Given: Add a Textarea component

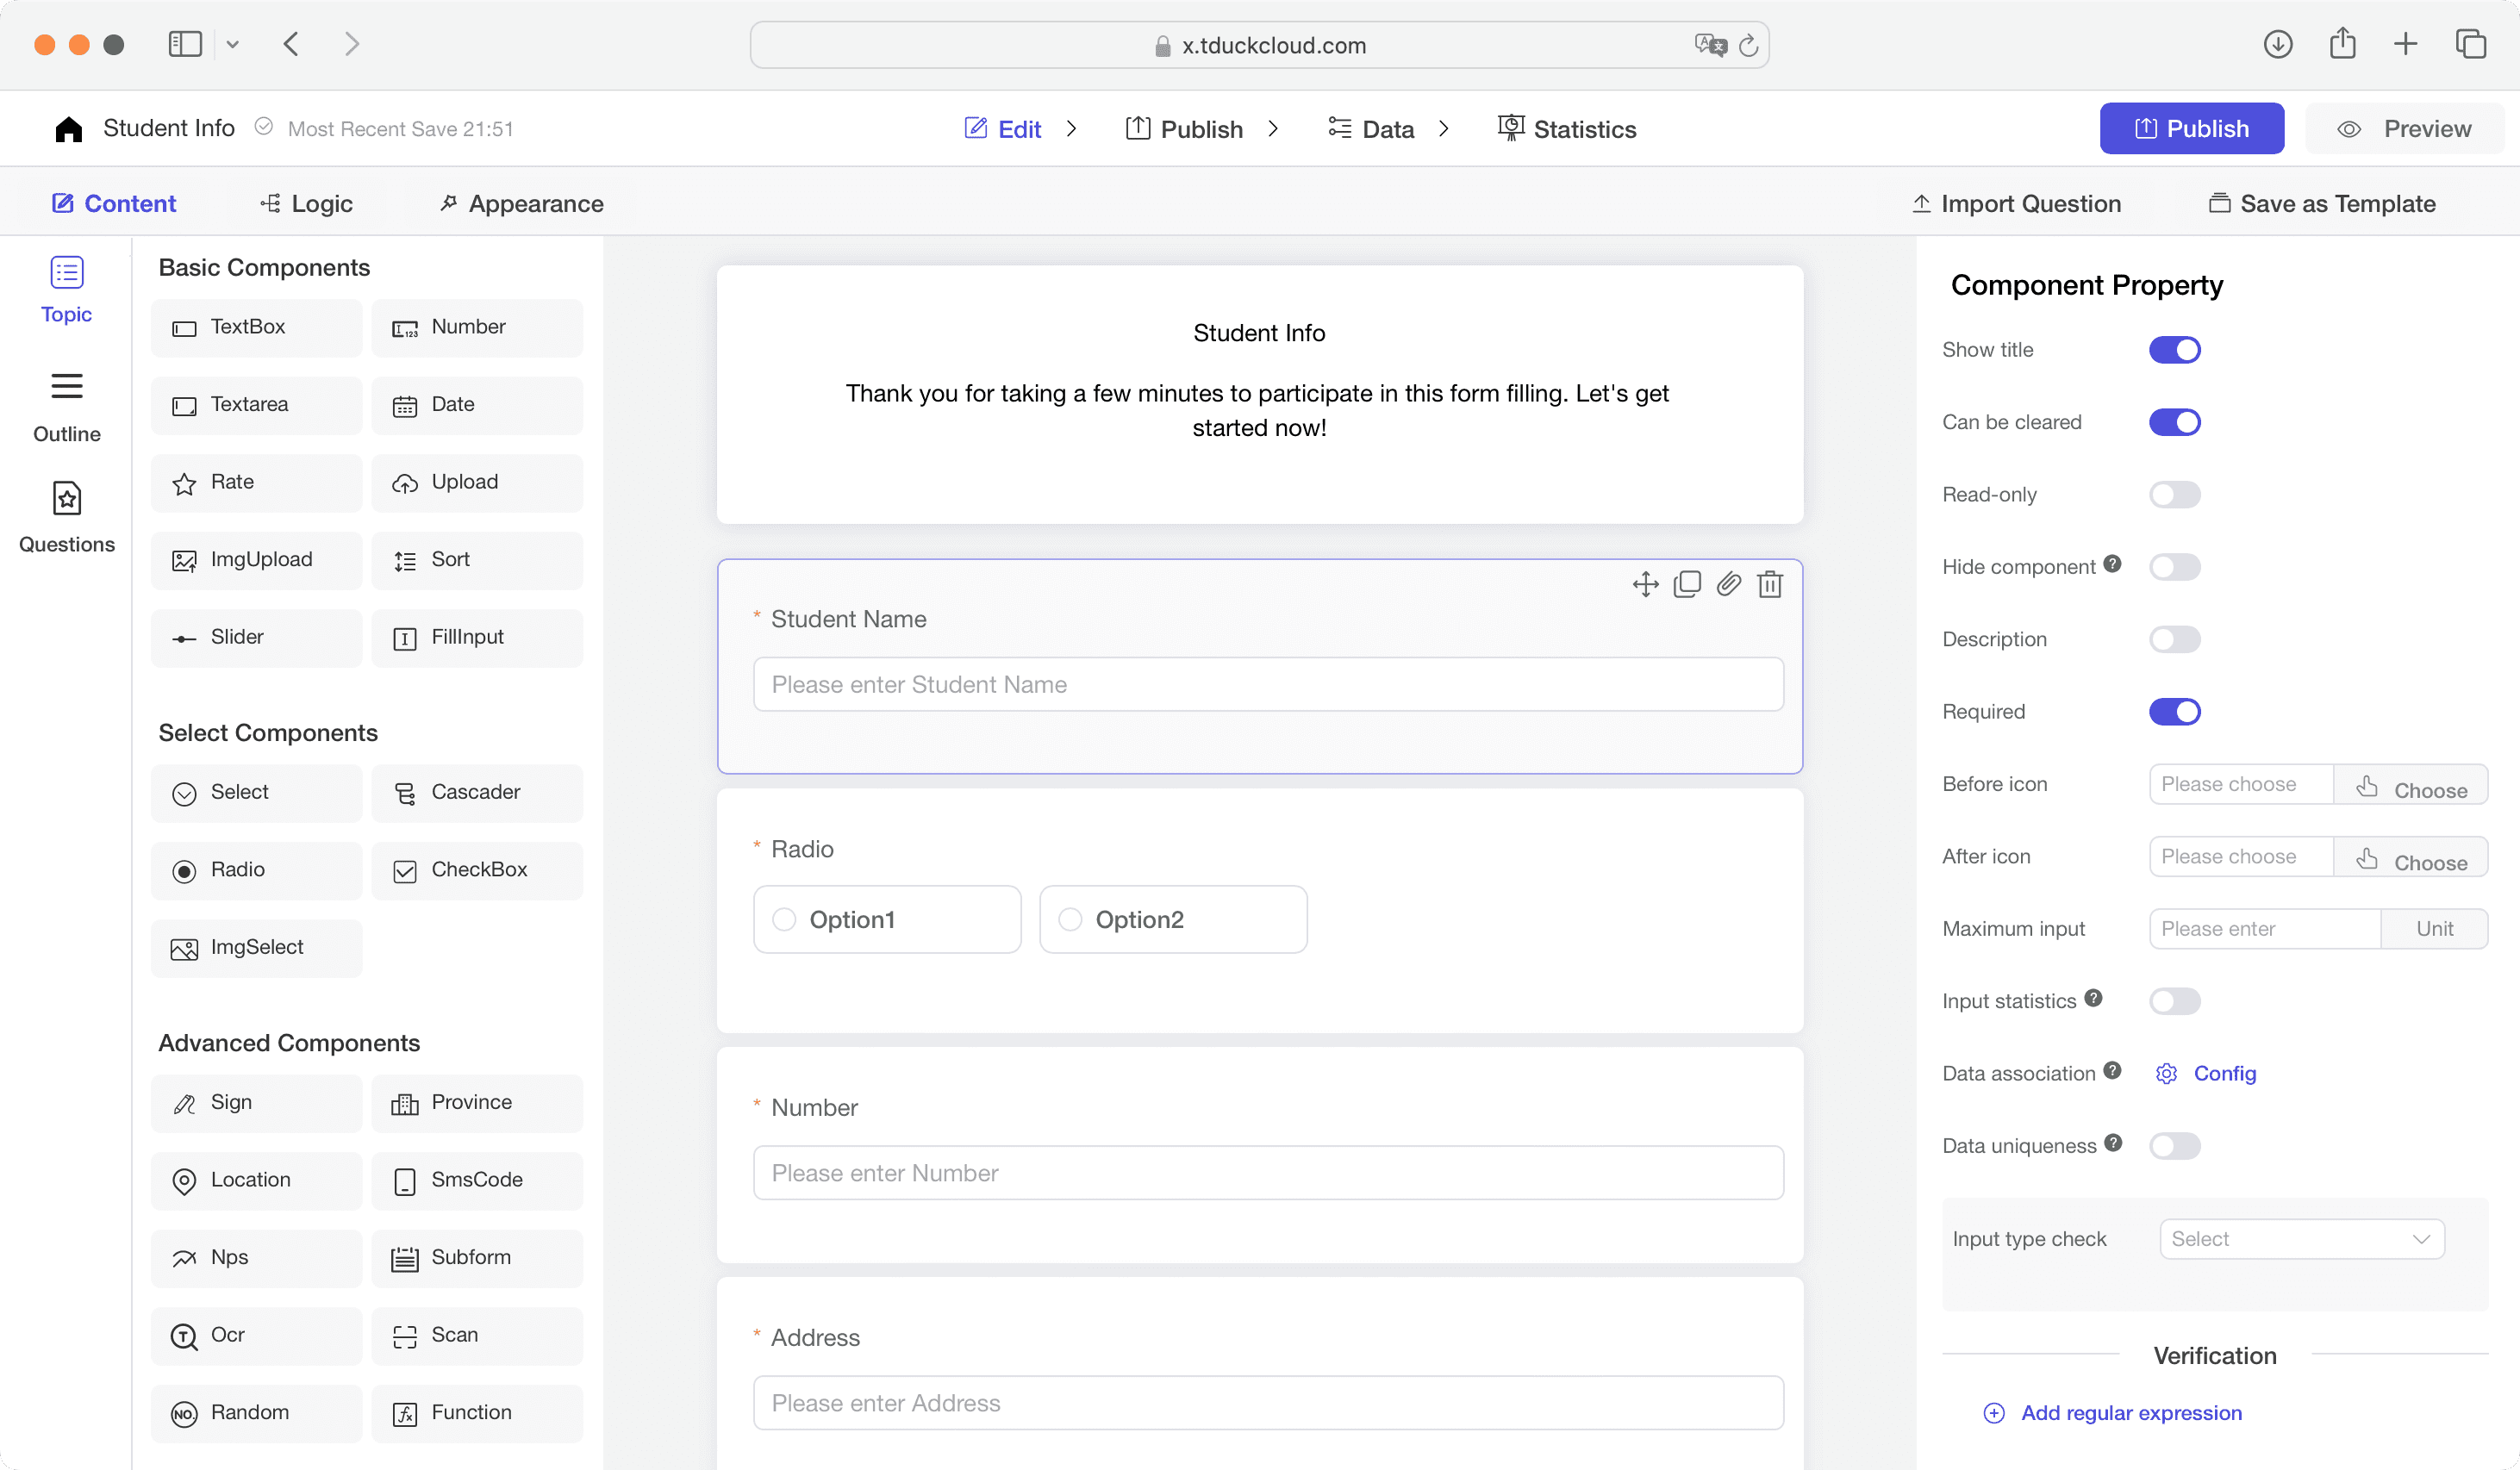Looking at the screenshot, I should [256, 405].
